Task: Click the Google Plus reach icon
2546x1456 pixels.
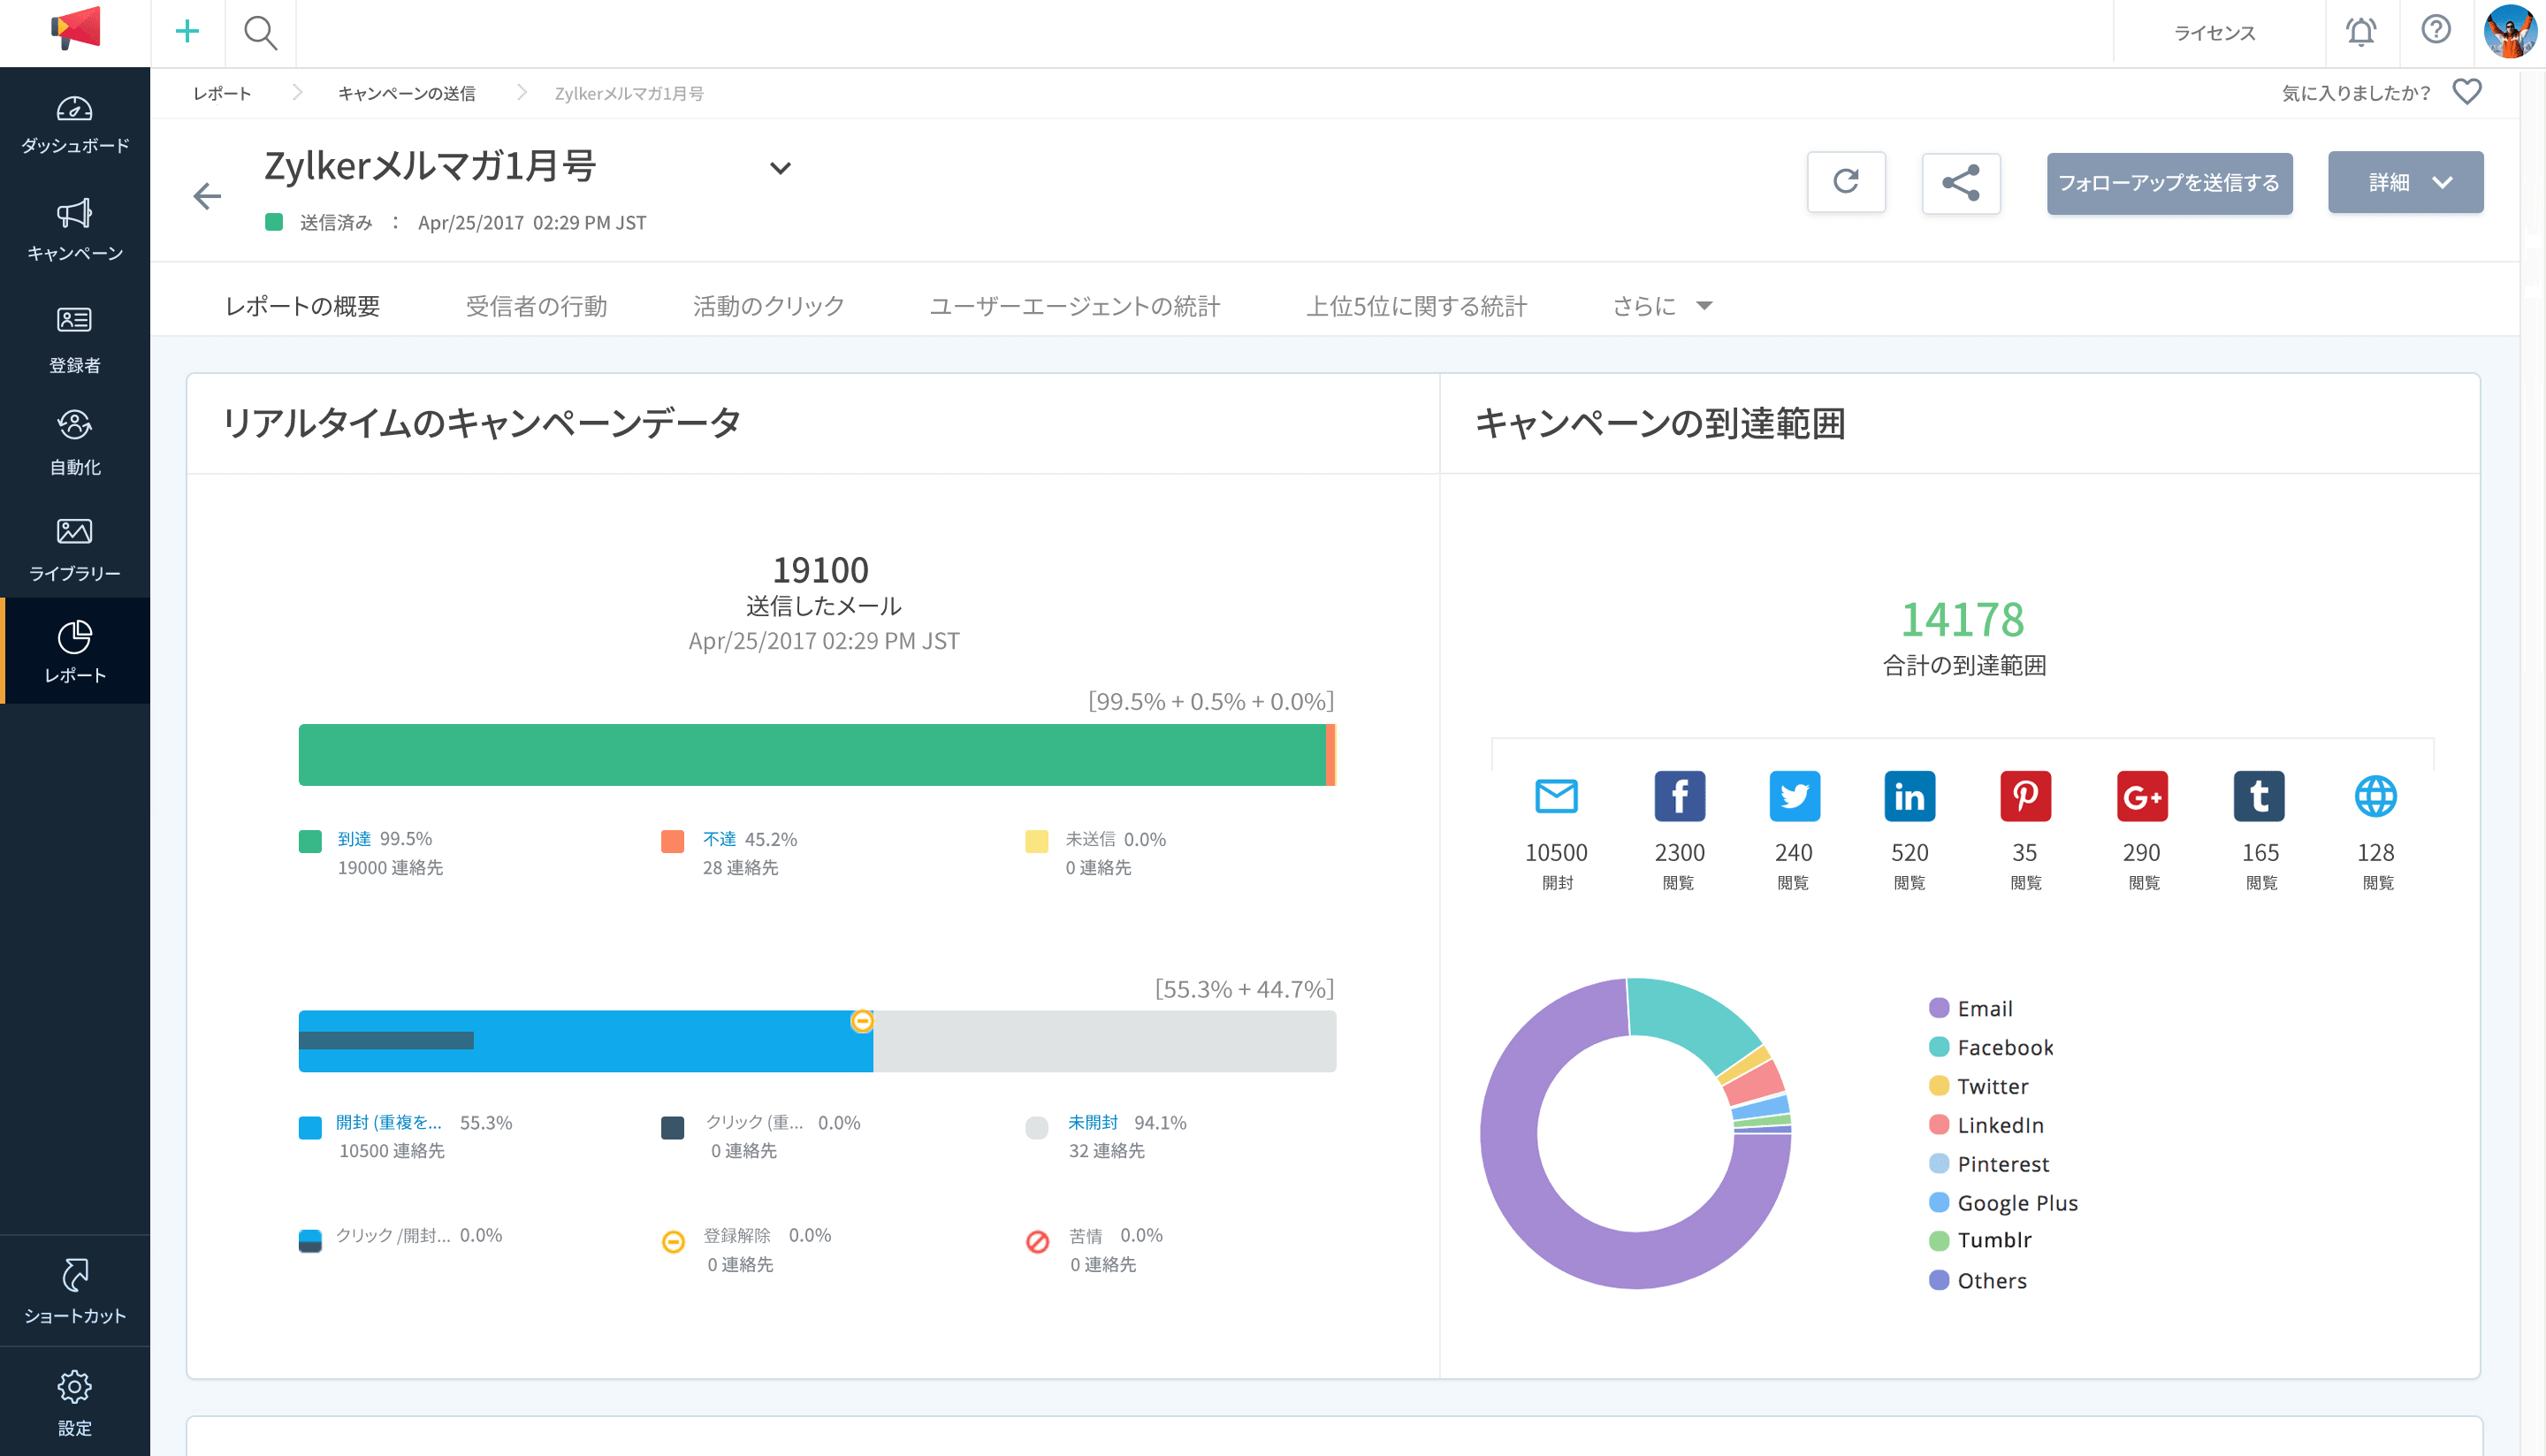Action: point(2142,796)
